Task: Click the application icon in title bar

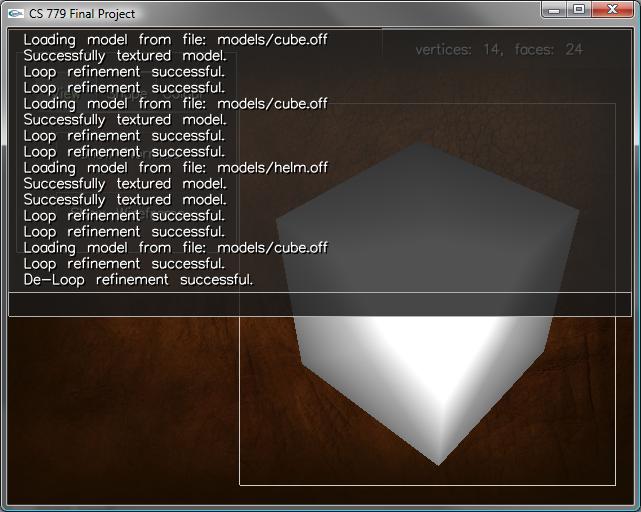Action: coord(15,13)
